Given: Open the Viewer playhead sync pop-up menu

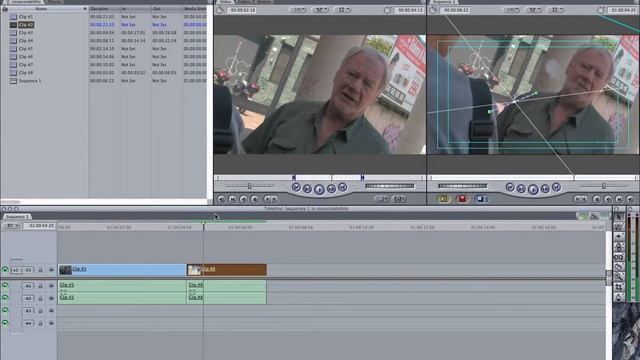Looking at the screenshot, I should click(321, 10).
